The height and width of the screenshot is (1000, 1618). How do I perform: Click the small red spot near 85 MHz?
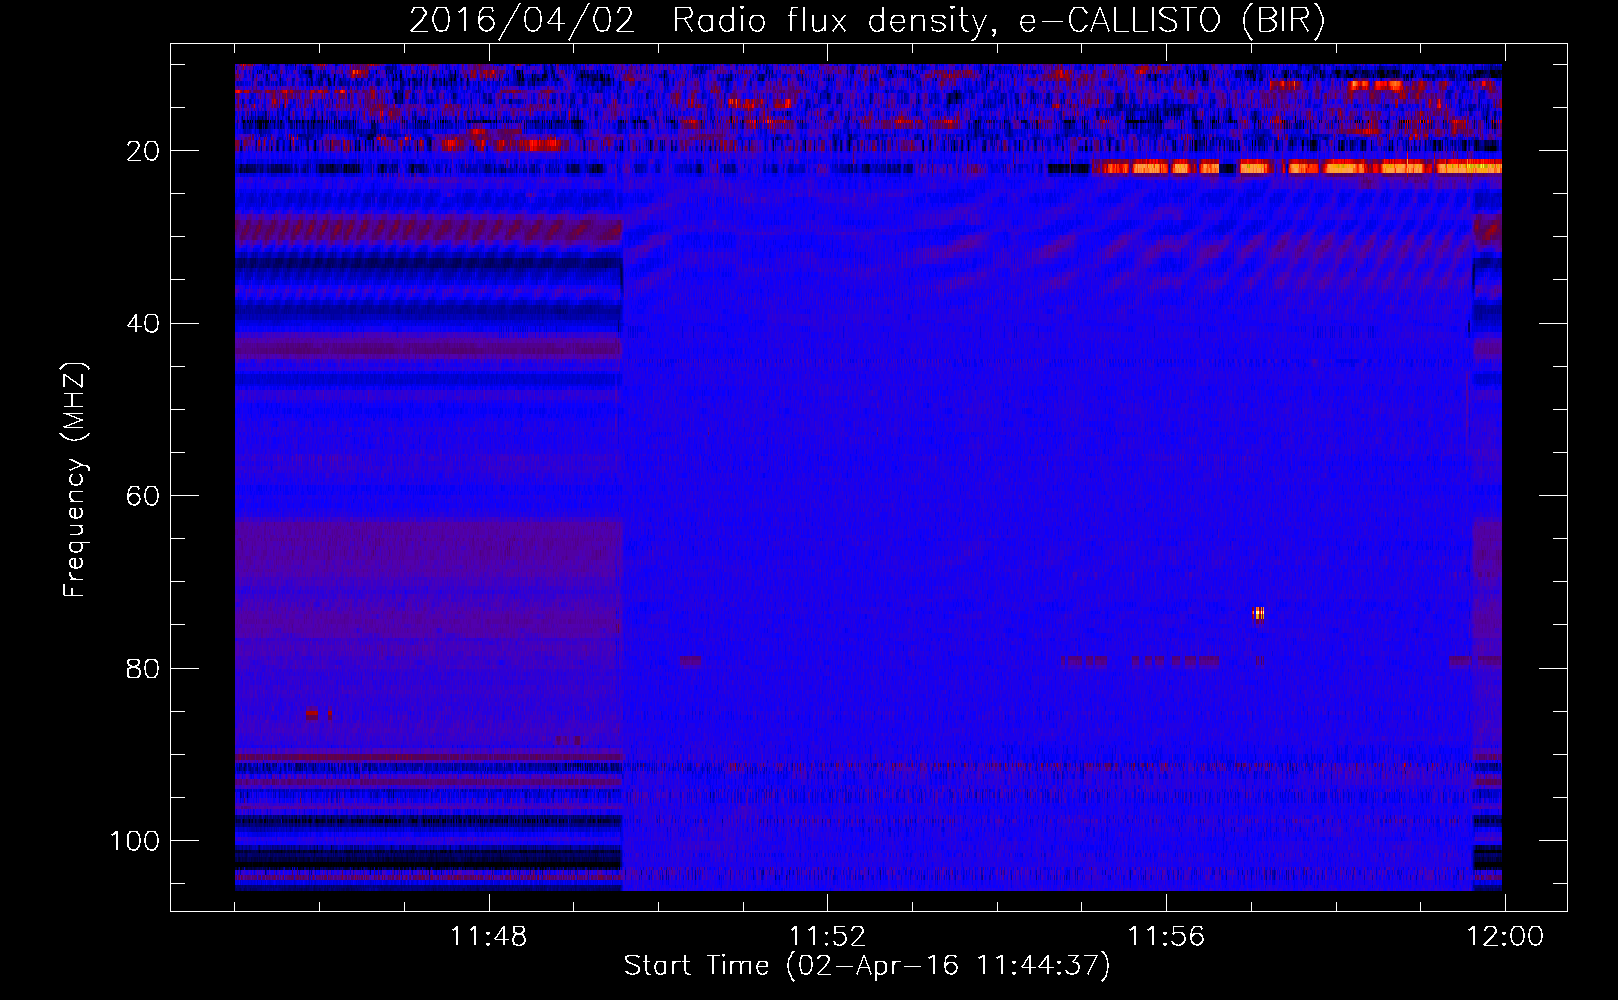(312, 714)
